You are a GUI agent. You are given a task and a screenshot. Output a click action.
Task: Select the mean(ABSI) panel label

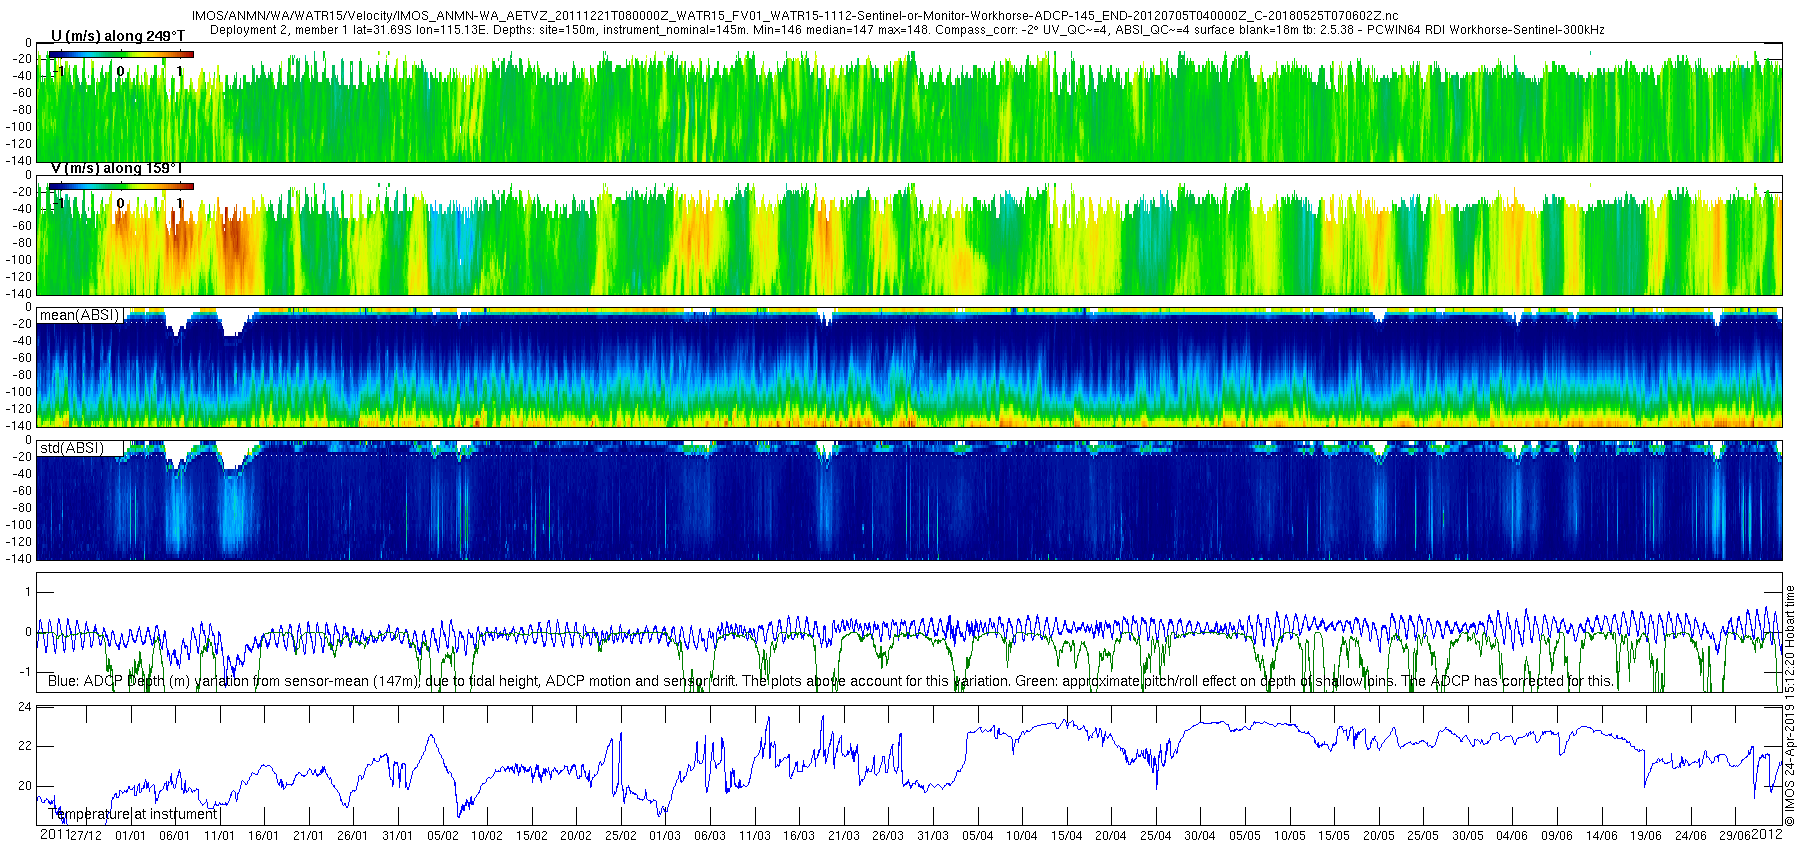[x=79, y=315]
